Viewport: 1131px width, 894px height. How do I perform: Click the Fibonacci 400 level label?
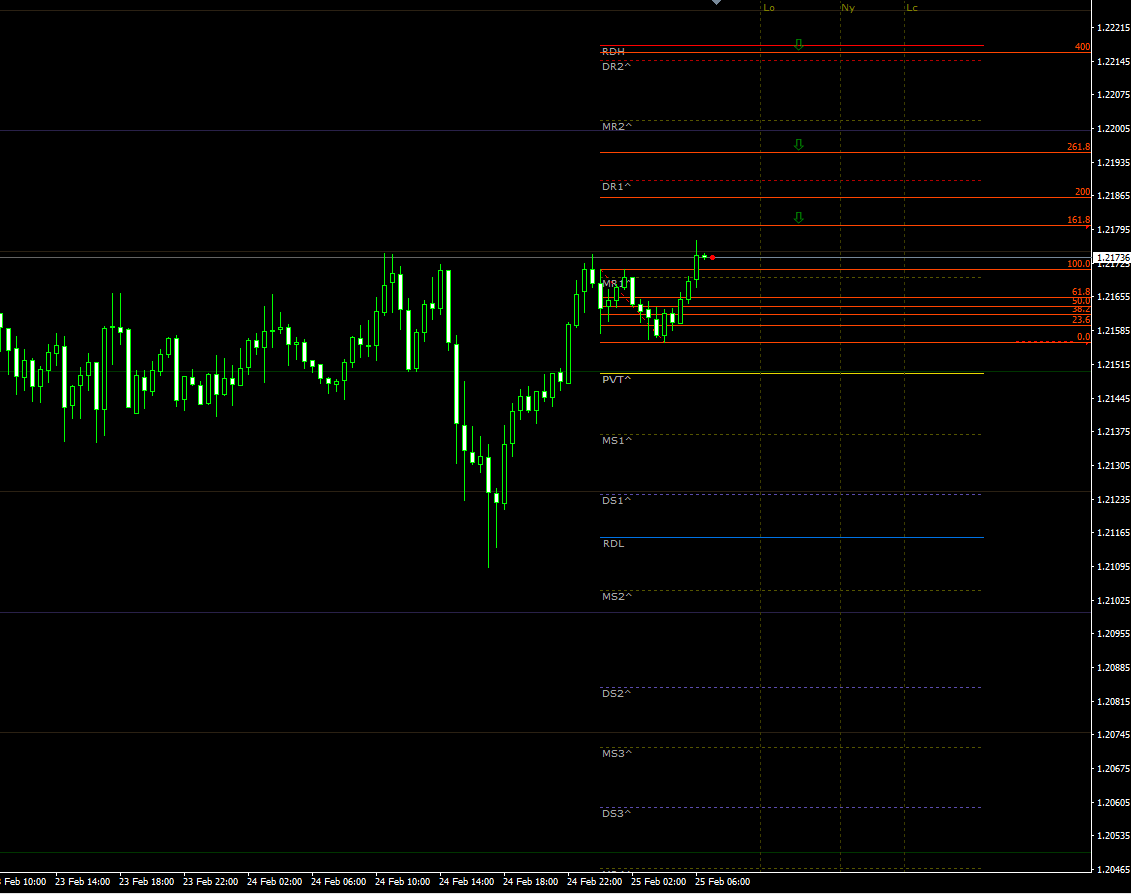pos(1083,47)
